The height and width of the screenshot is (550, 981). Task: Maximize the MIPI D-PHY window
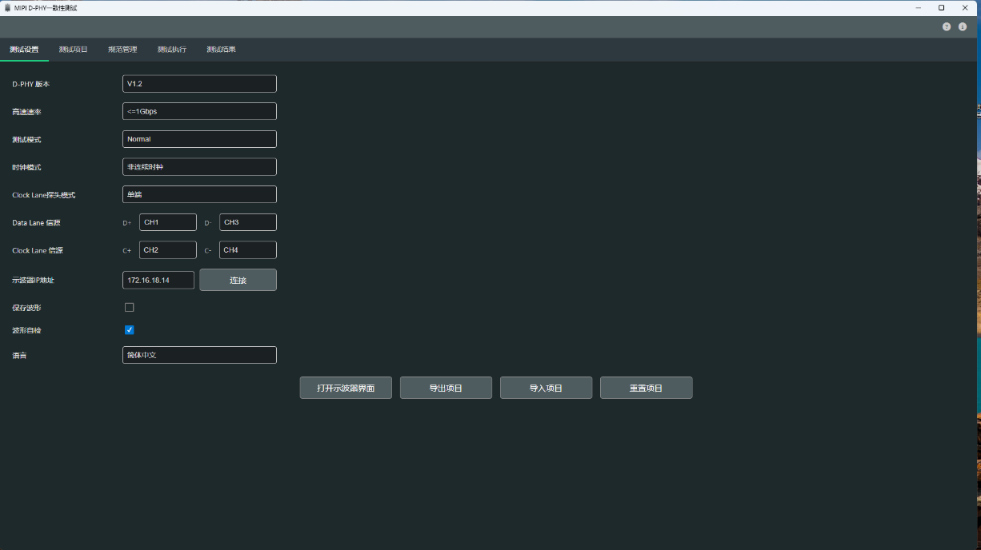coord(941,8)
